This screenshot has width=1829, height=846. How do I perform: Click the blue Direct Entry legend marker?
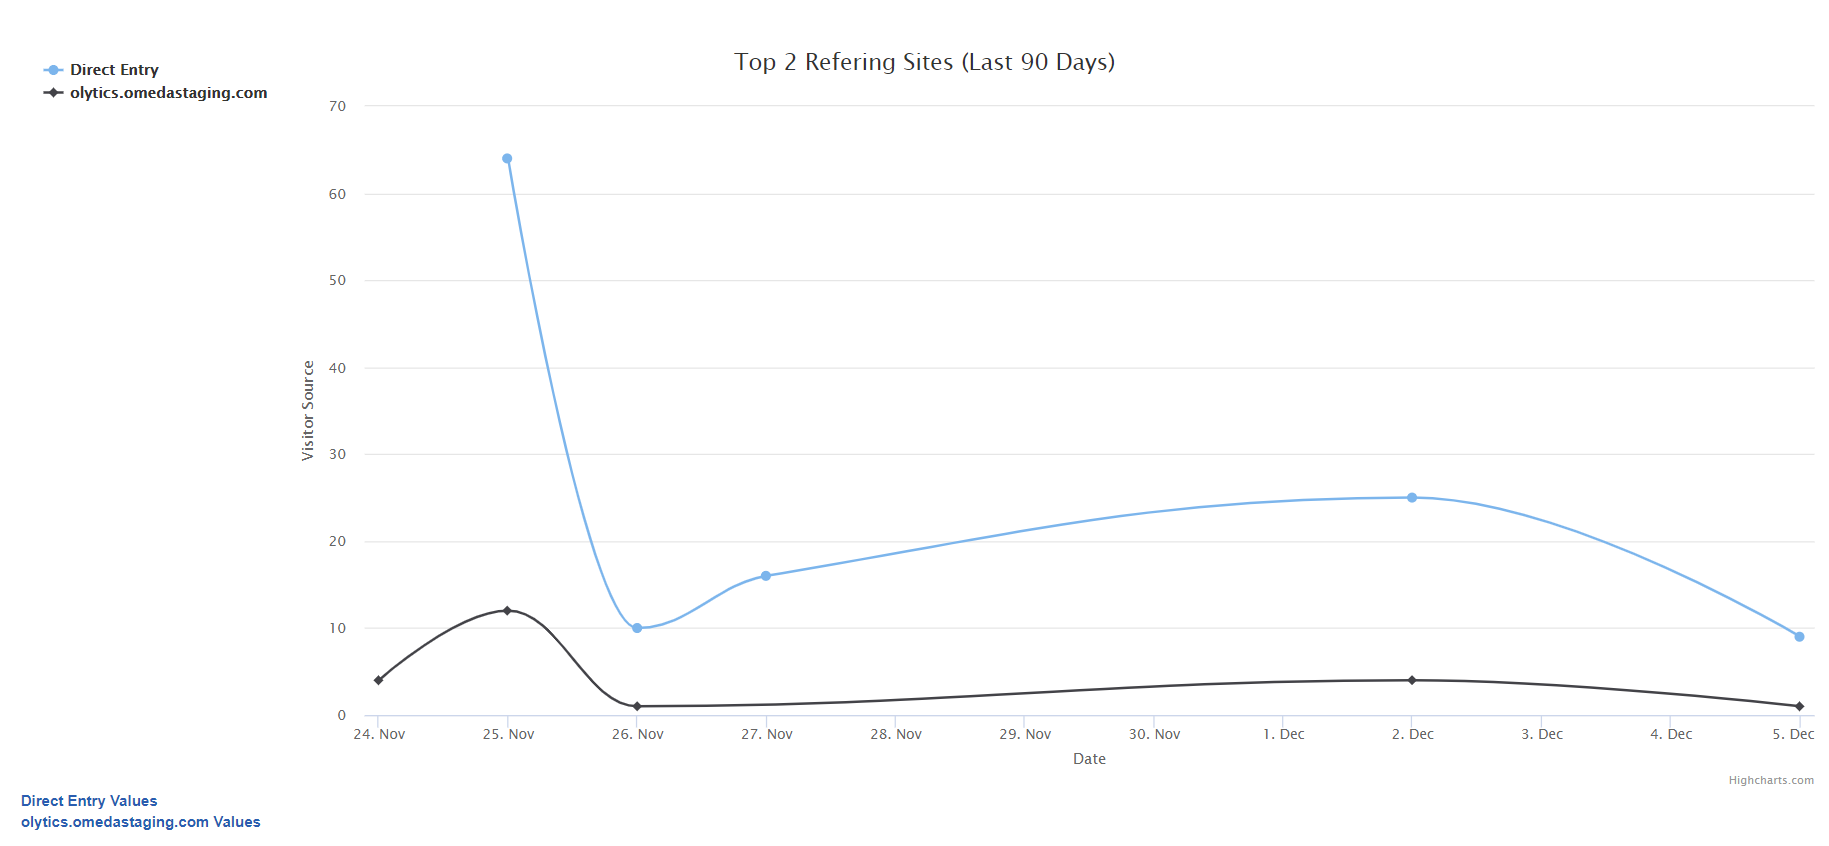[54, 70]
